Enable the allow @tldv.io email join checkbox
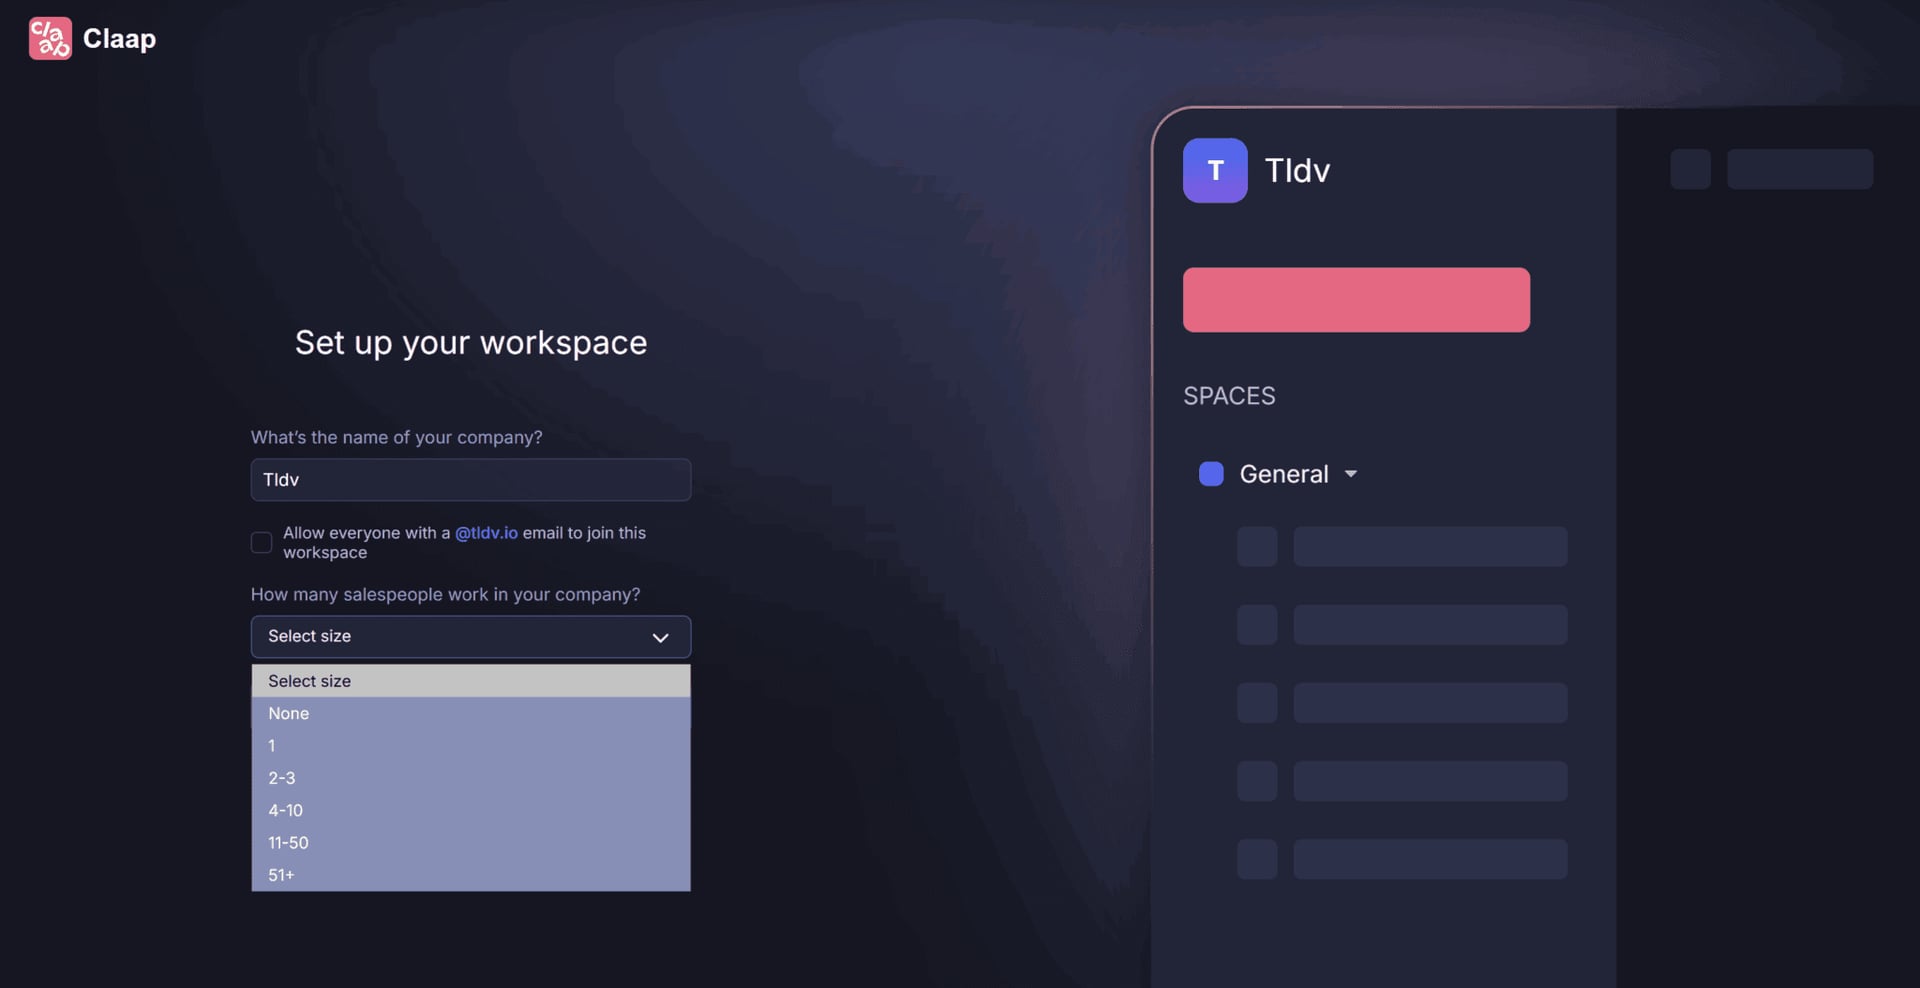This screenshot has height=988, width=1920. point(261,542)
